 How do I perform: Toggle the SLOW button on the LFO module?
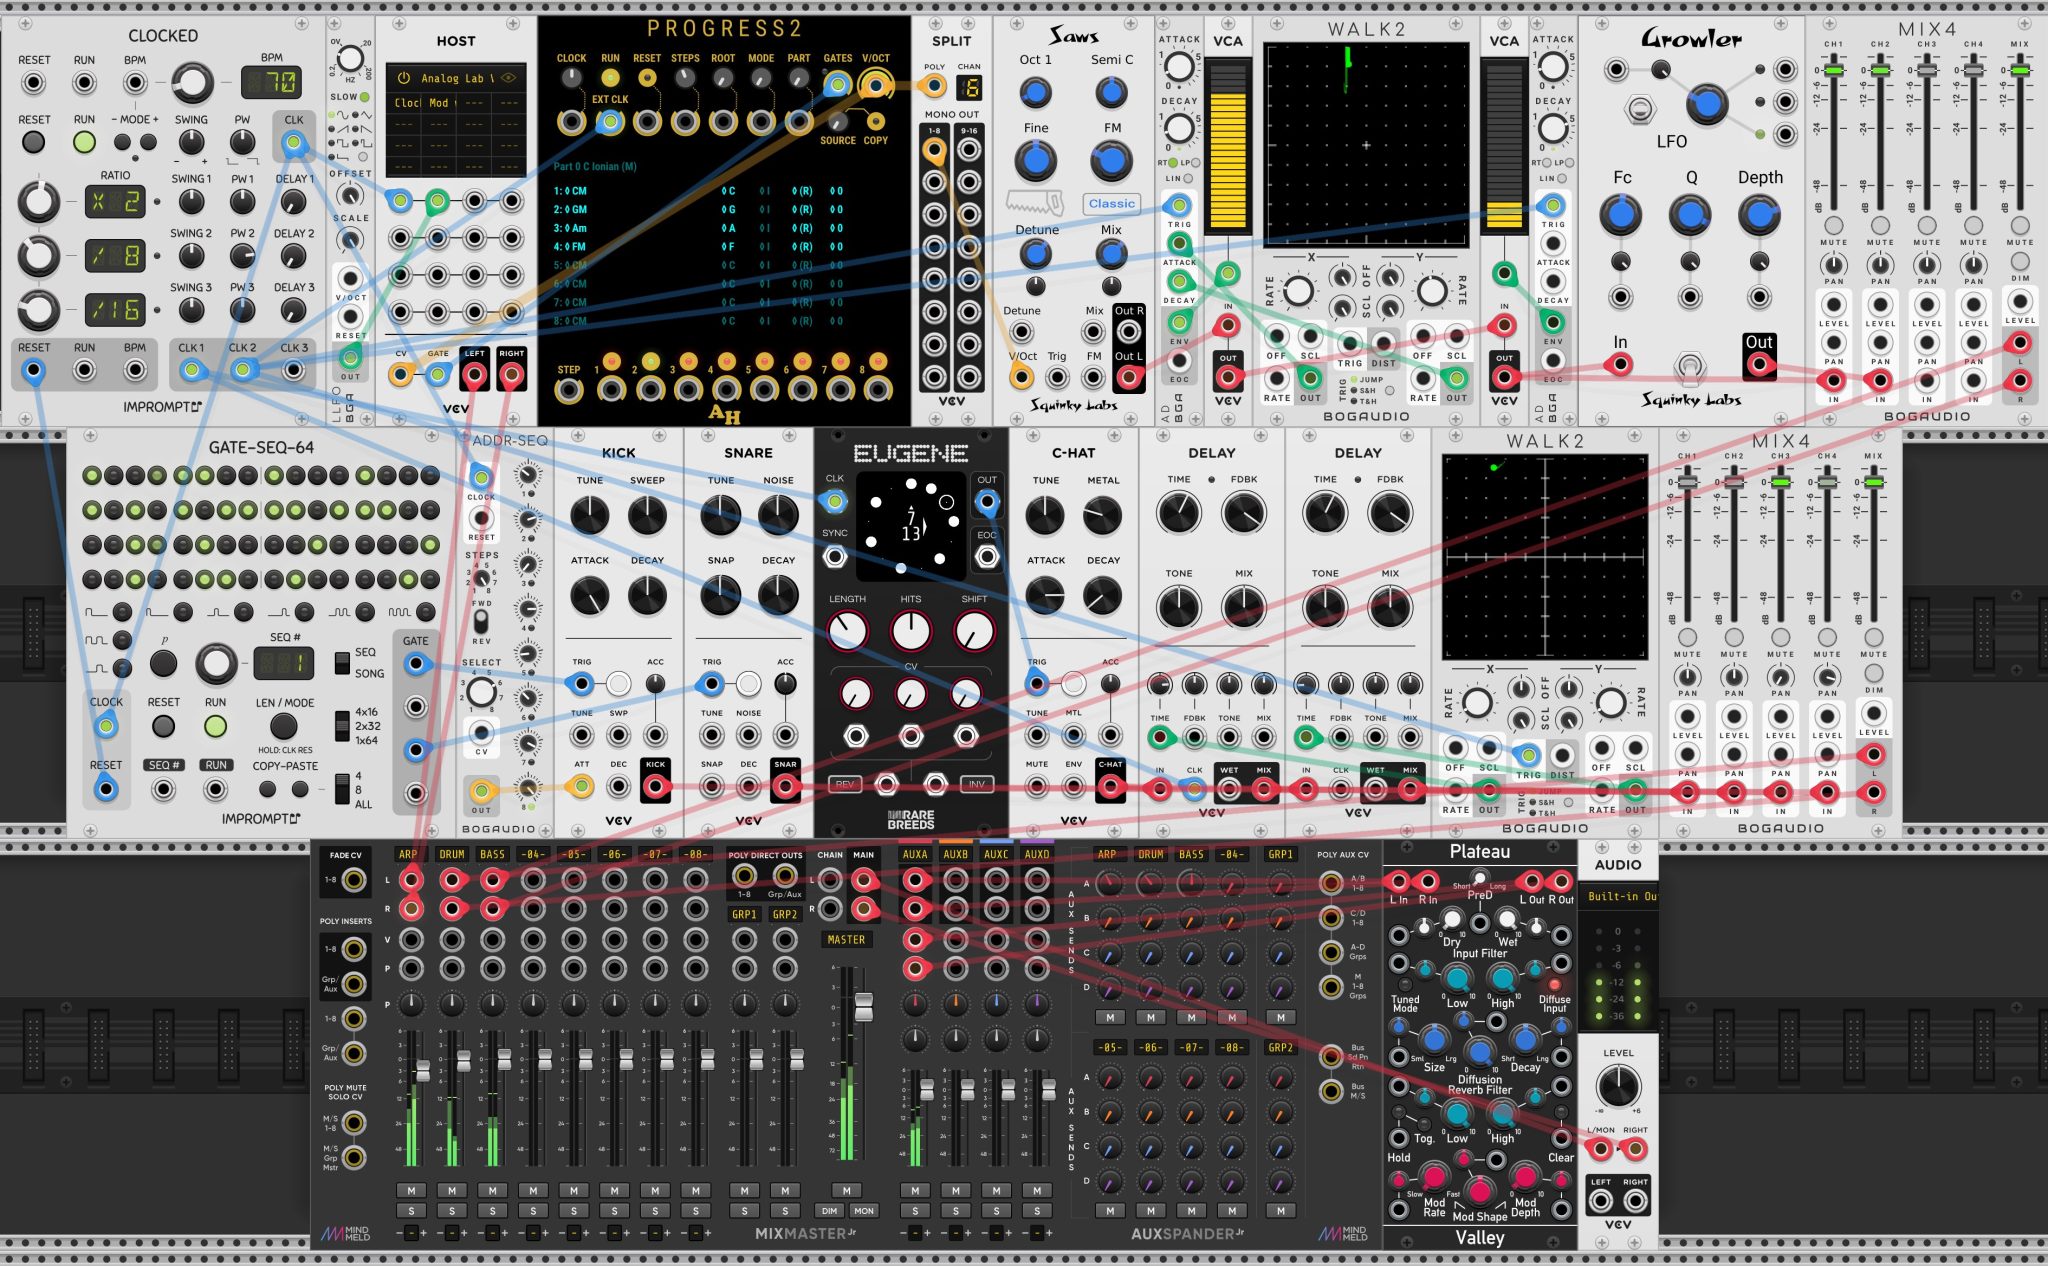tap(364, 97)
